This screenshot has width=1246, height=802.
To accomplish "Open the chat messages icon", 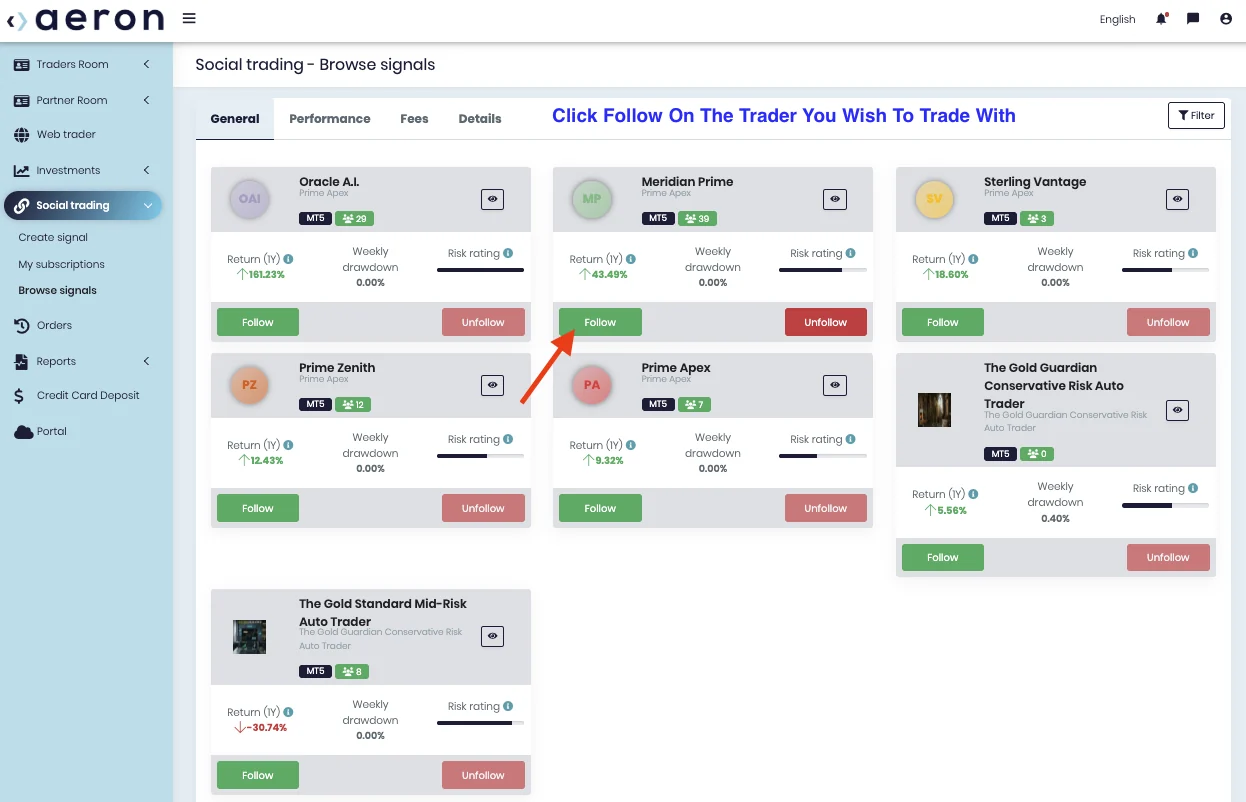I will coord(1193,19).
